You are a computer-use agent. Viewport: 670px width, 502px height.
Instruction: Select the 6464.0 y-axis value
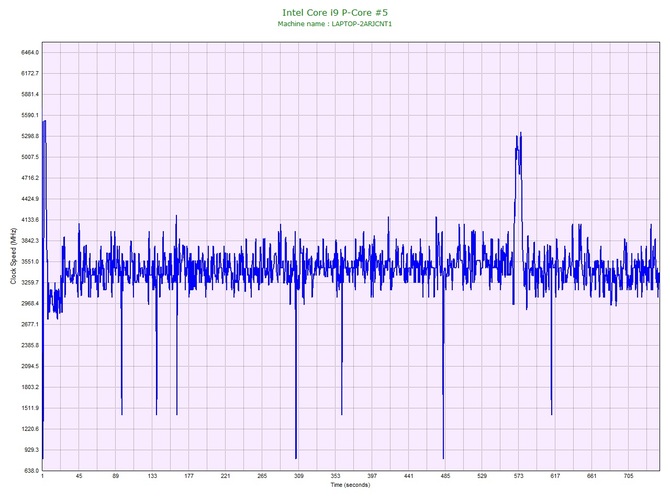pos(30,53)
